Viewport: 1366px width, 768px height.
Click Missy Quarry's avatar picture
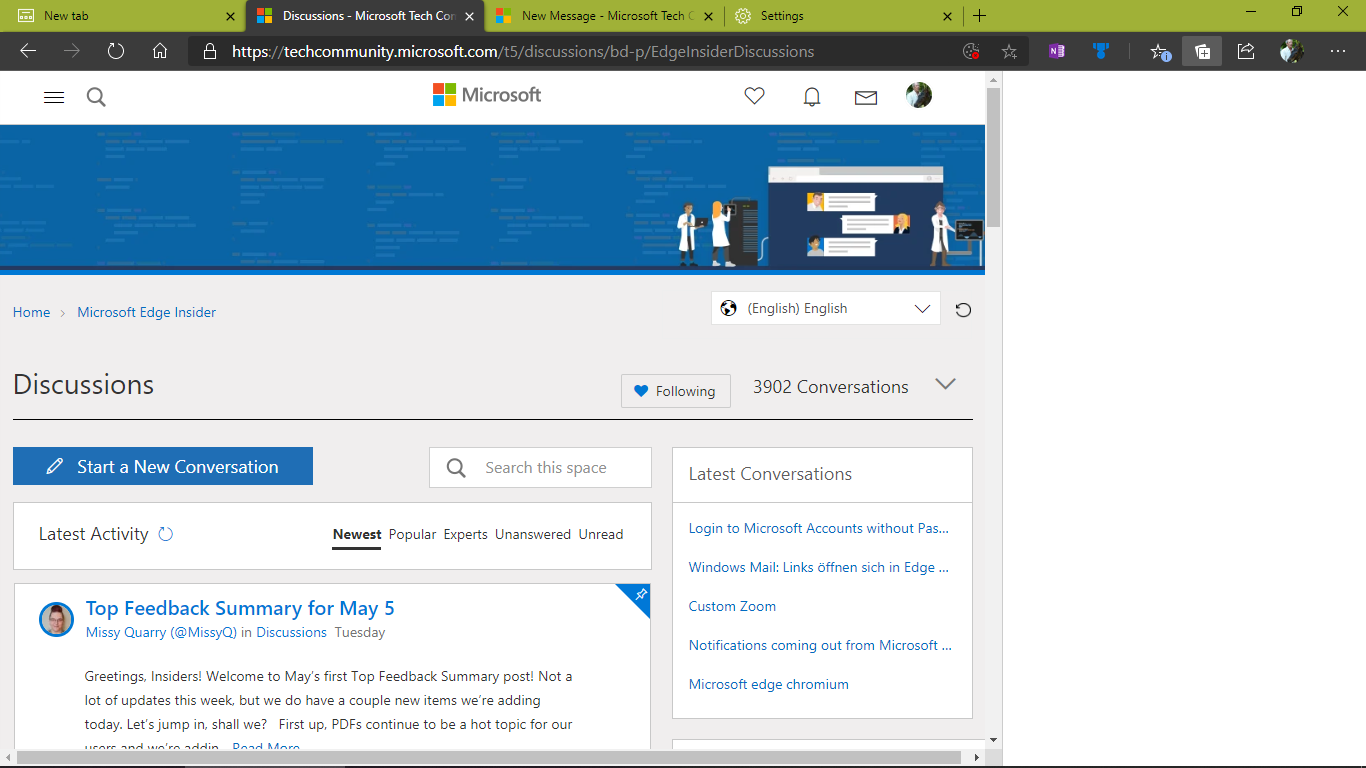[x=56, y=620]
